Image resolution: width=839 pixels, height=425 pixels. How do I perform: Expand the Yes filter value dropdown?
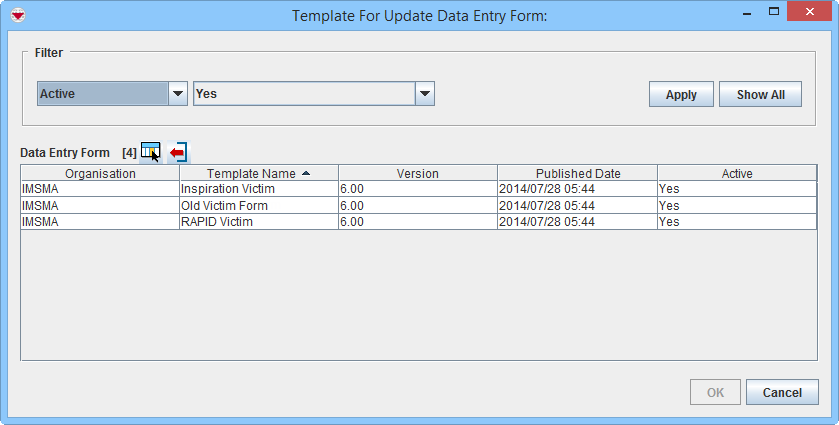[425, 94]
